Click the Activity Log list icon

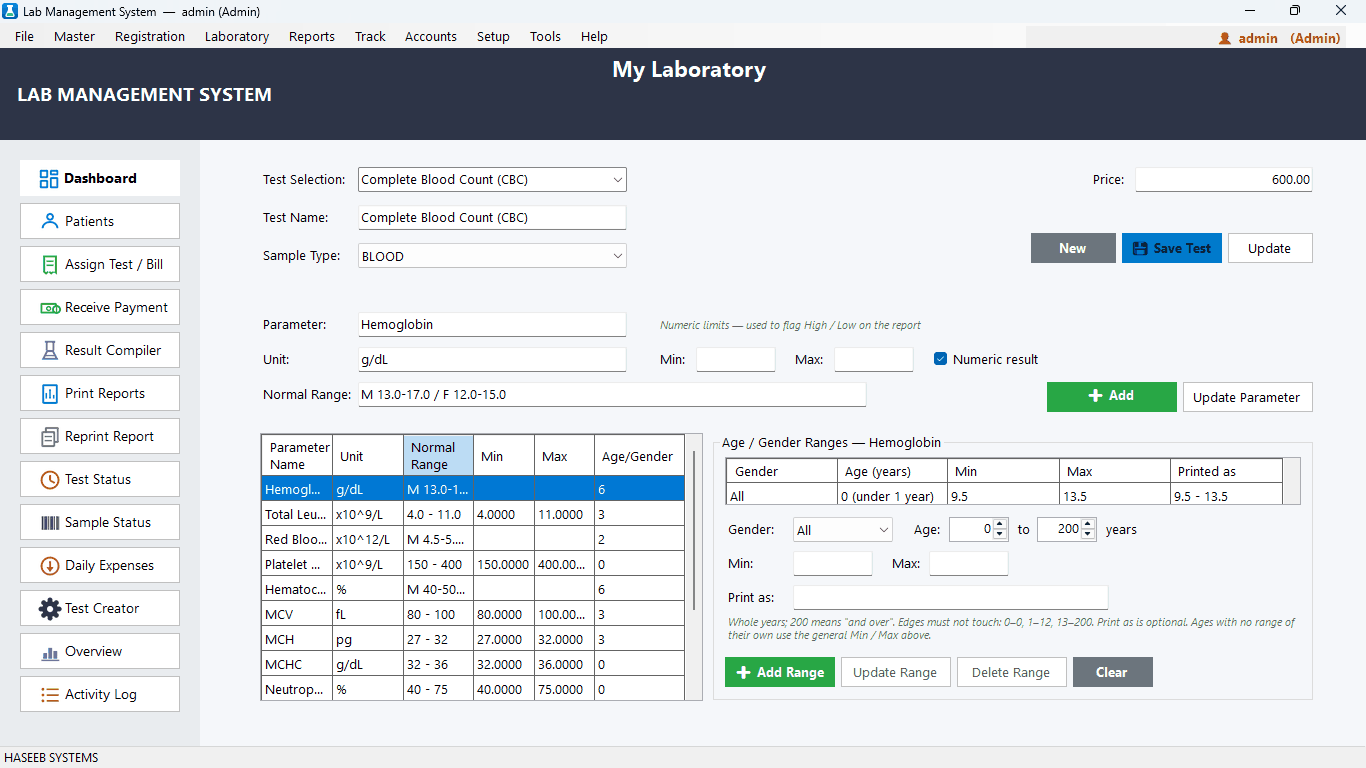click(x=49, y=695)
